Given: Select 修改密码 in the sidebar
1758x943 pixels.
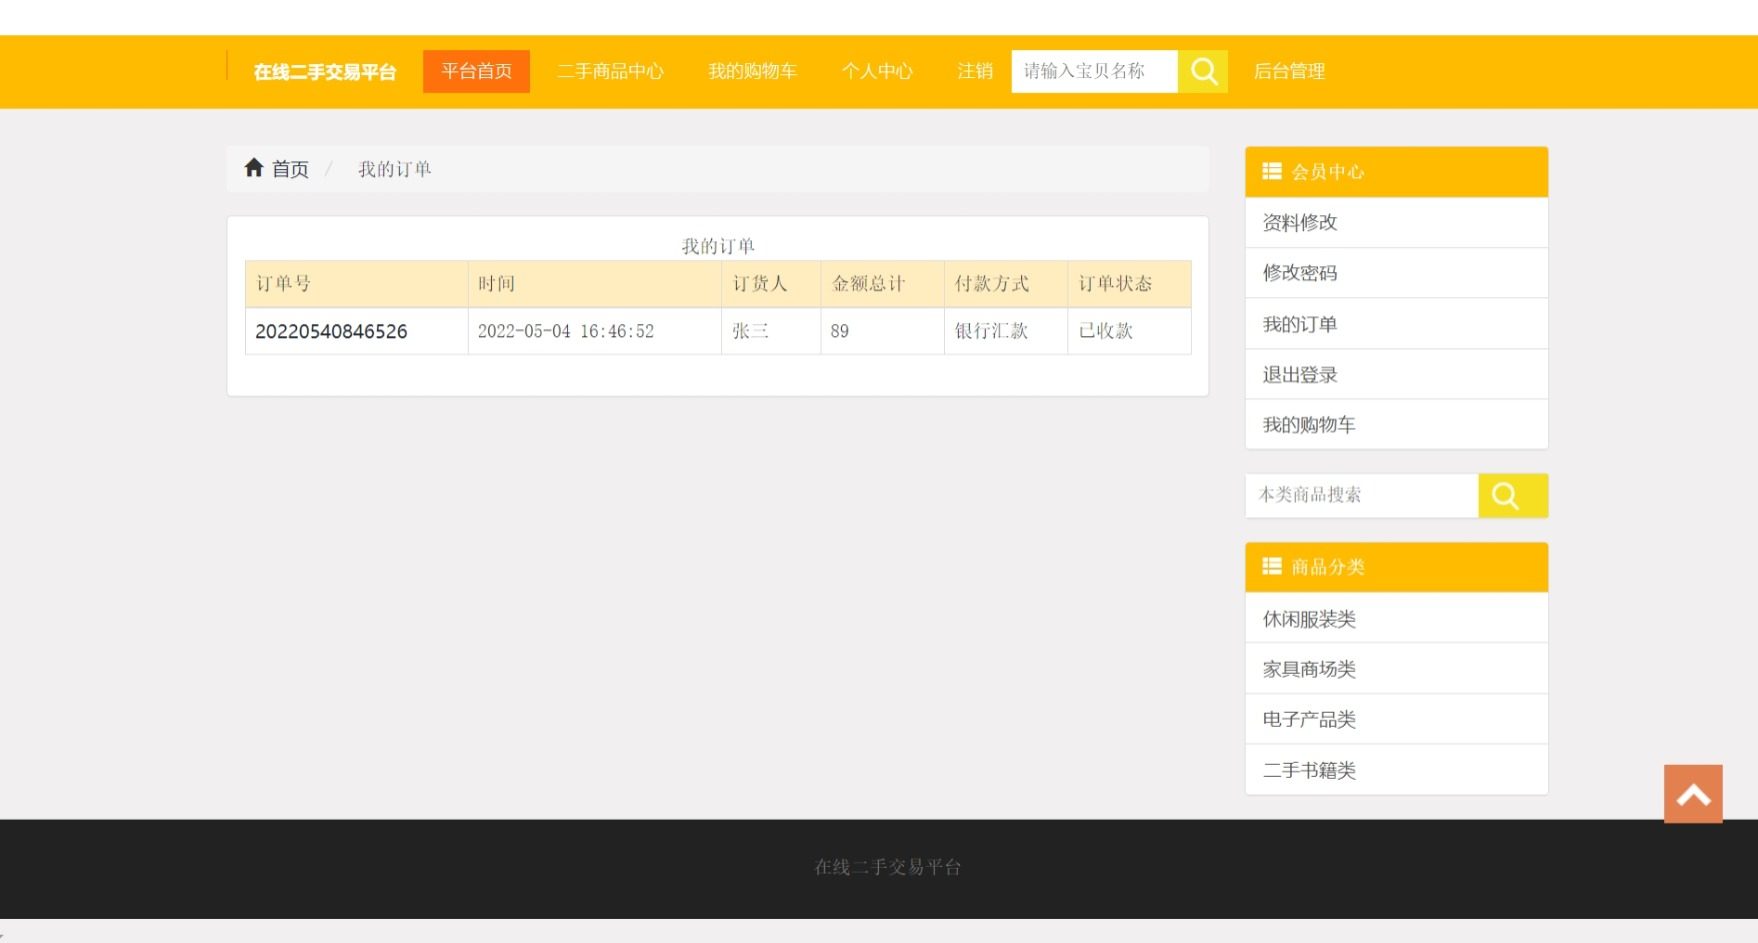Looking at the screenshot, I should coord(1299,273).
